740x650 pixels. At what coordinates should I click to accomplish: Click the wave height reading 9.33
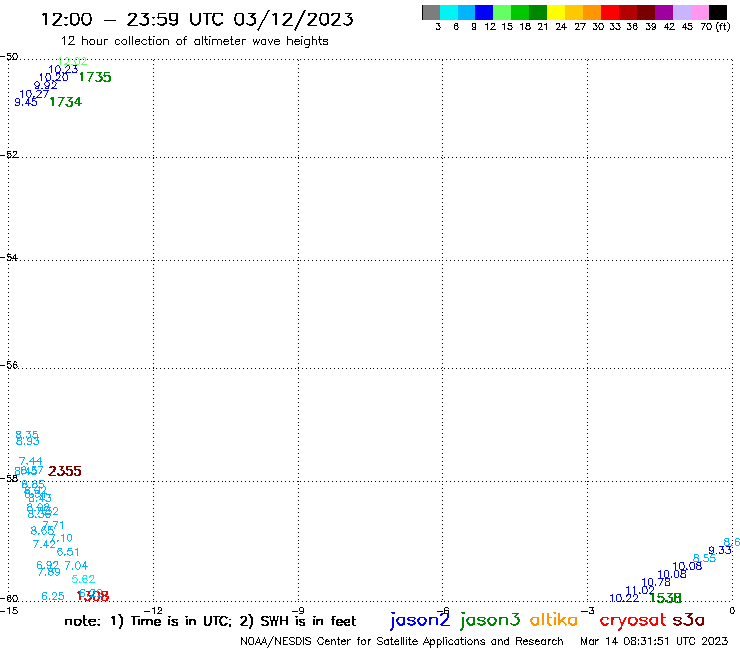point(720,550)
